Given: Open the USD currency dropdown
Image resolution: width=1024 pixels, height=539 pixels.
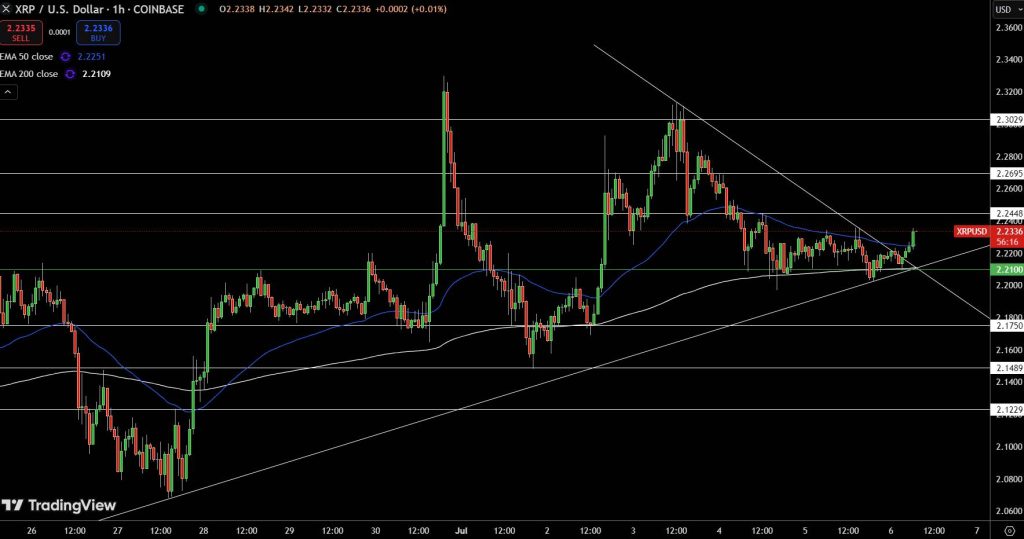Looking at the screenshot, I should [1006, 9].
